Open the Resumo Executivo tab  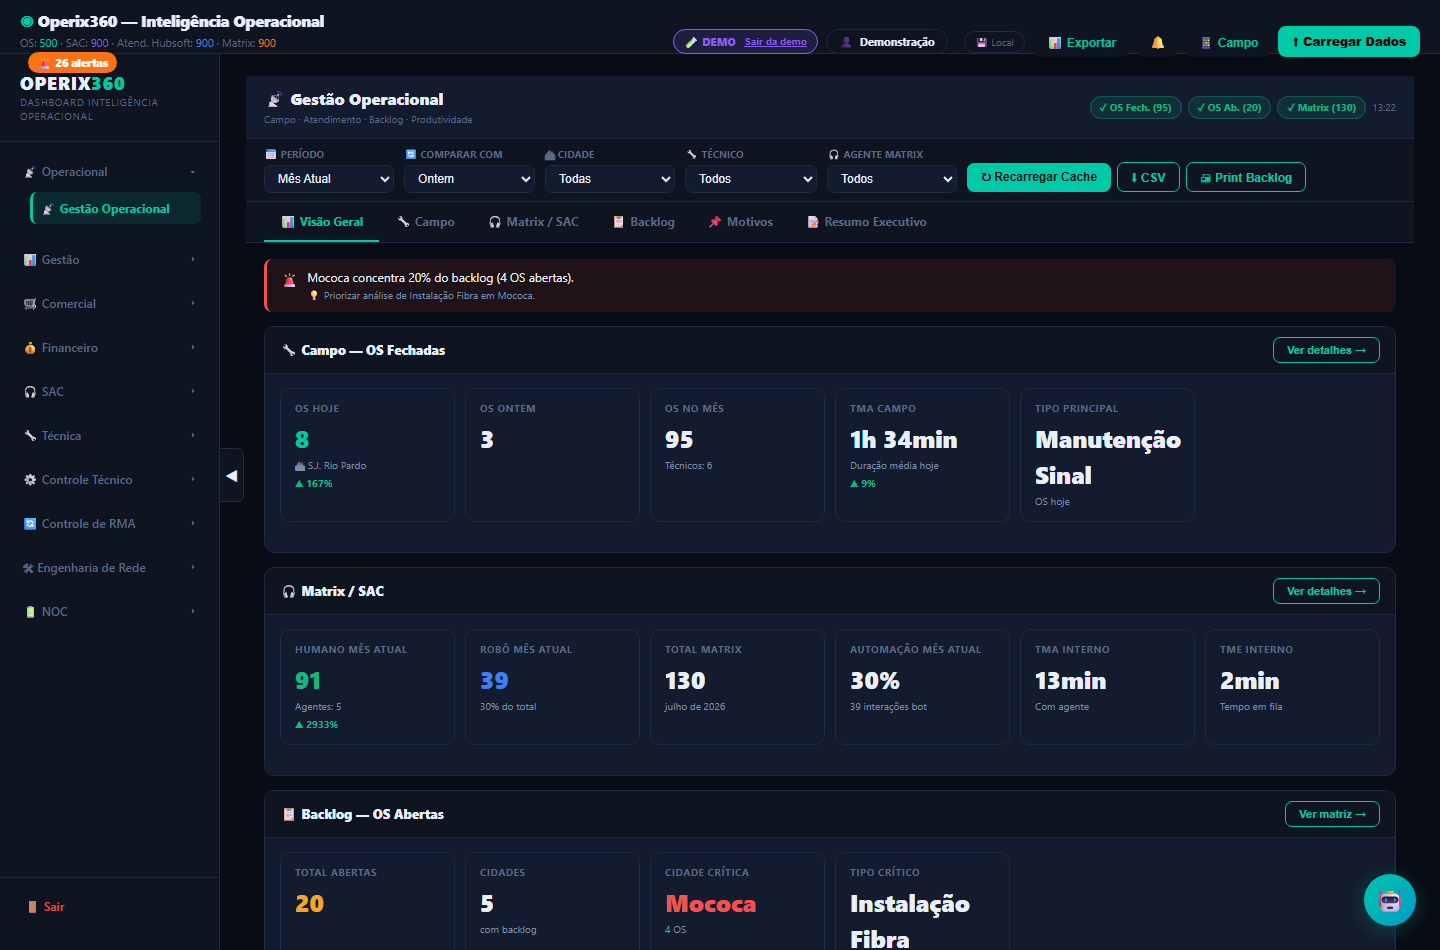click(x=867, y=222)
